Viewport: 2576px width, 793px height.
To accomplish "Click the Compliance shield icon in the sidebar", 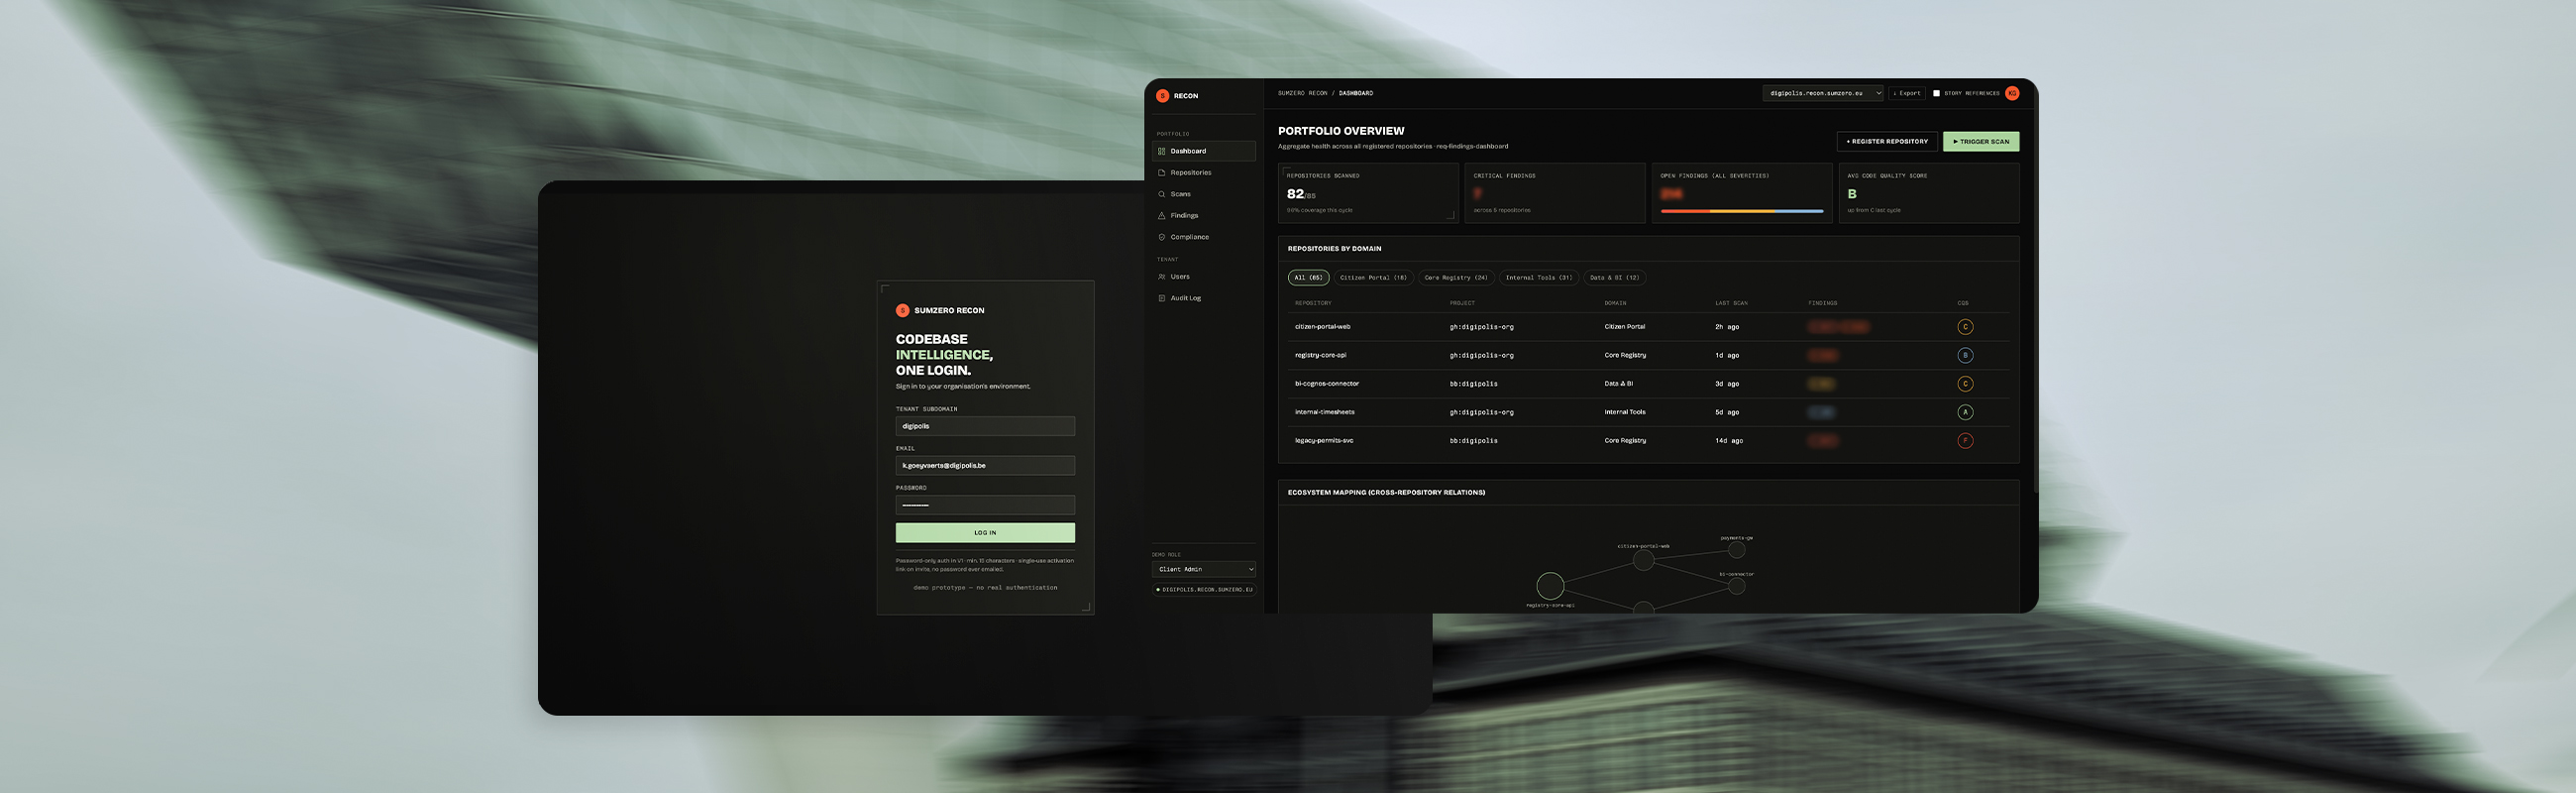I will (1161, 237).
